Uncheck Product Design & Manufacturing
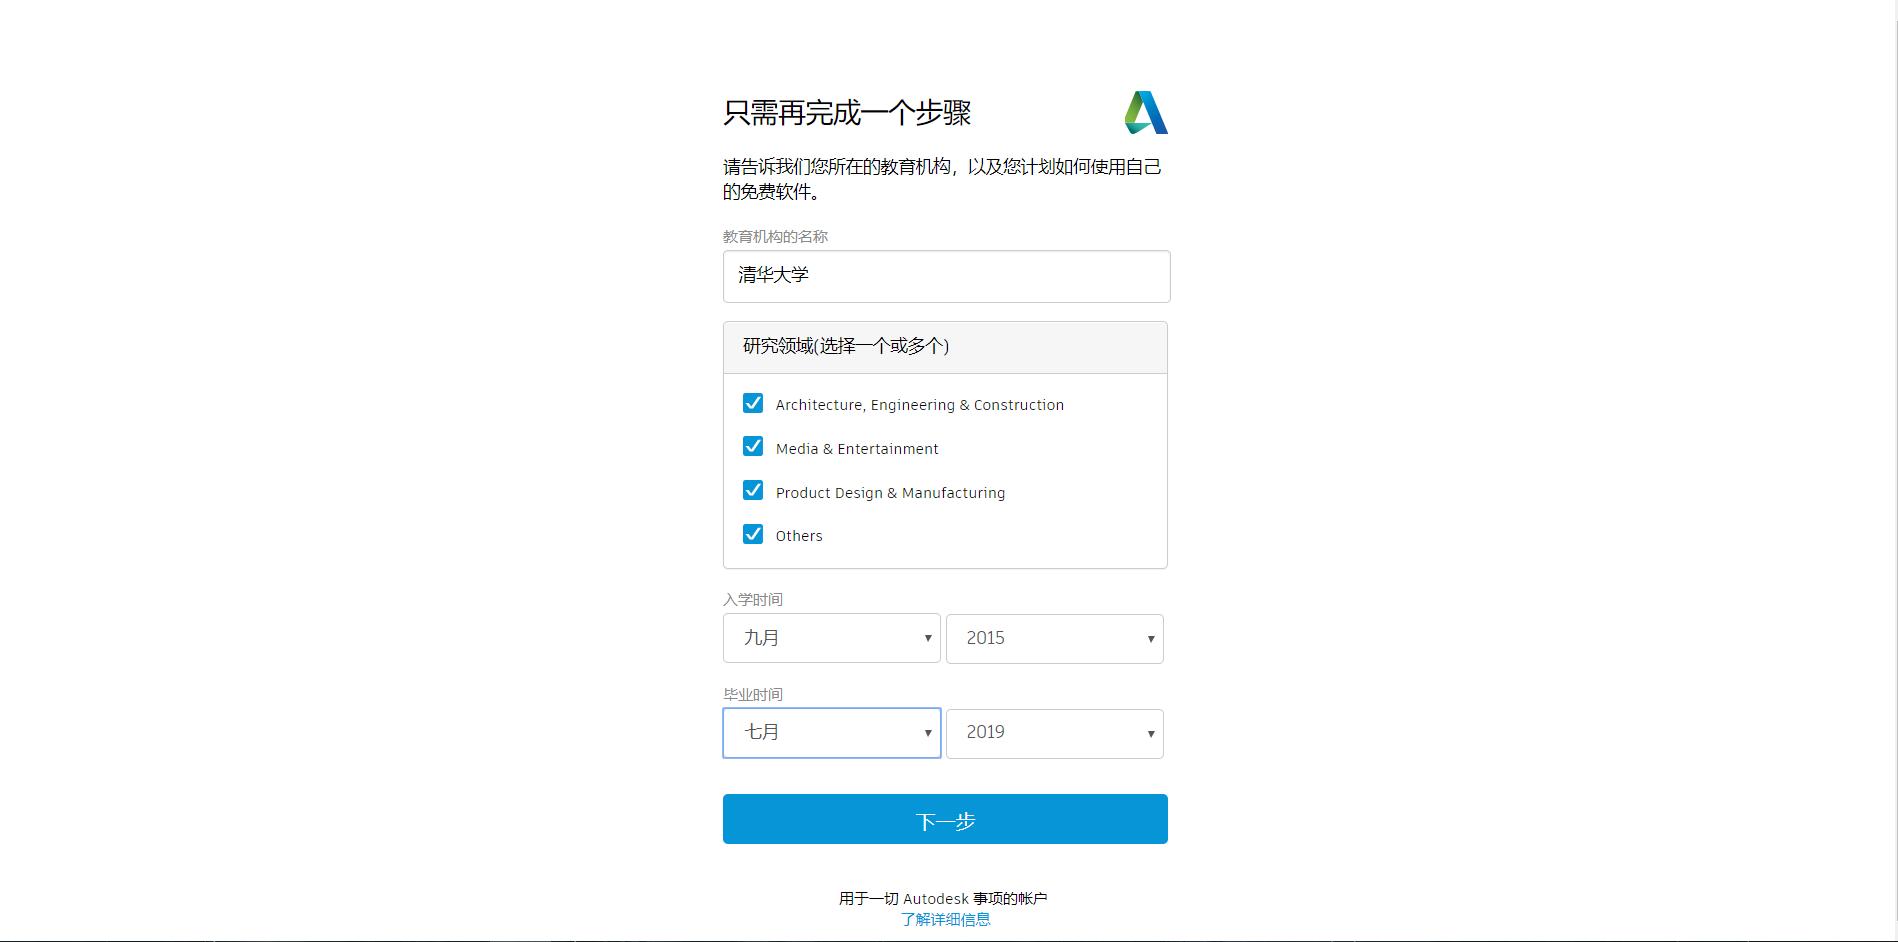The width and height of the screenshot is (1898, 942). coord(753,490)
